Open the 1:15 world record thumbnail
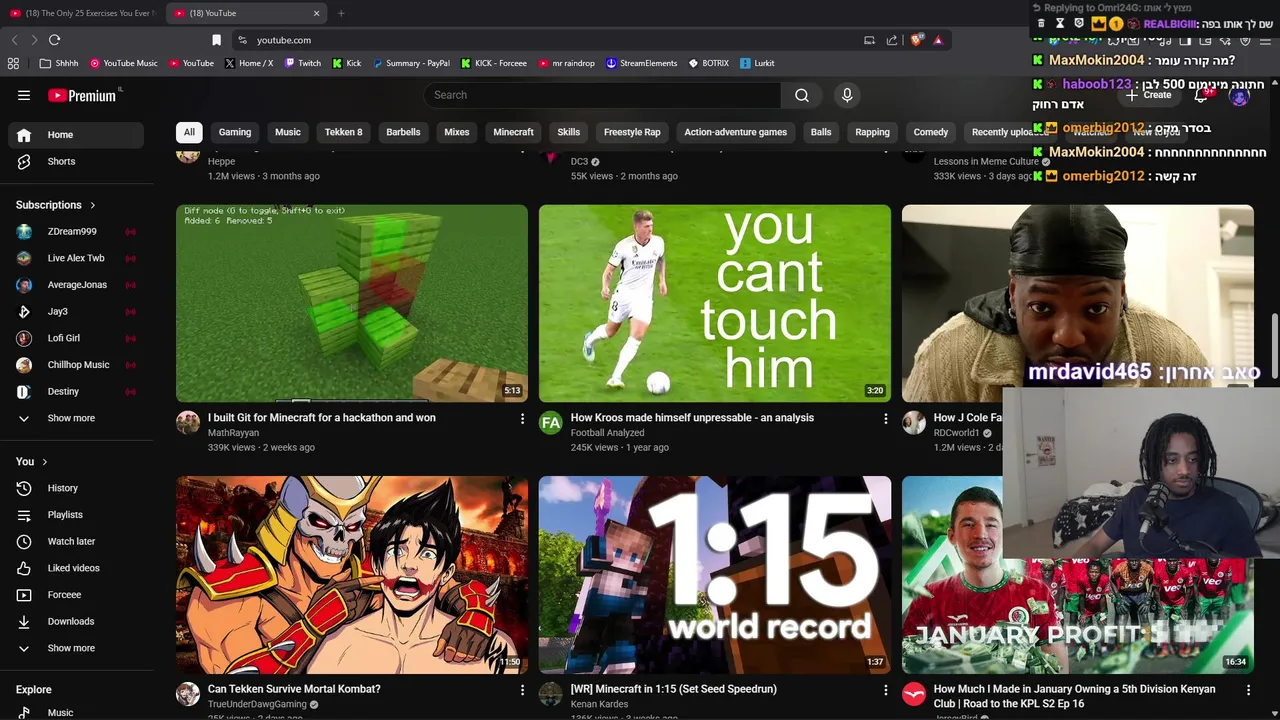The height and width of the screenshot is (720, 1280). [715, 574]
